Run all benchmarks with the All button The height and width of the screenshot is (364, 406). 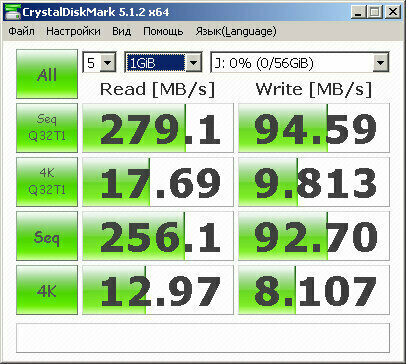(47, 74)
